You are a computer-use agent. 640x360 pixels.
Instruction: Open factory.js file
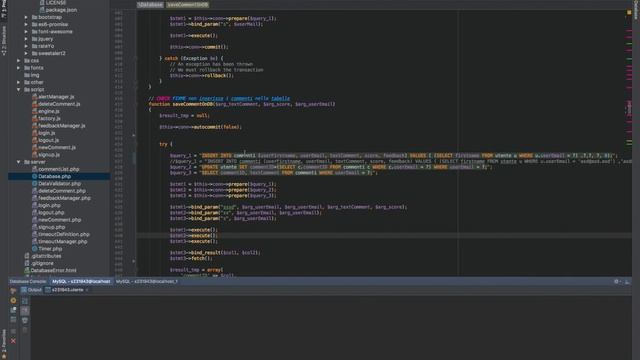pyautogui.click(x=46, y=118)
